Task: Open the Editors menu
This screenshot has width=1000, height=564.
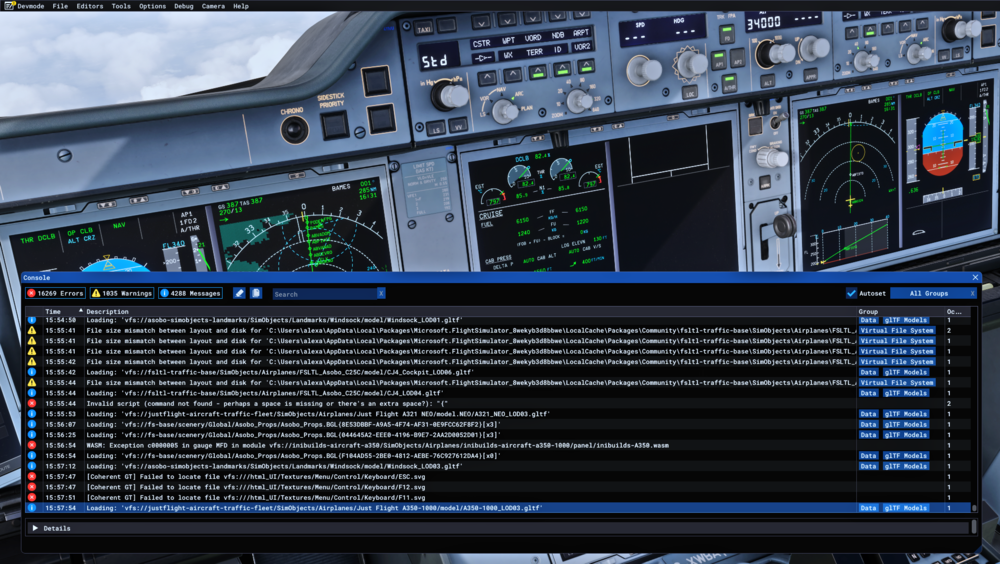Action: pos(90,6)
